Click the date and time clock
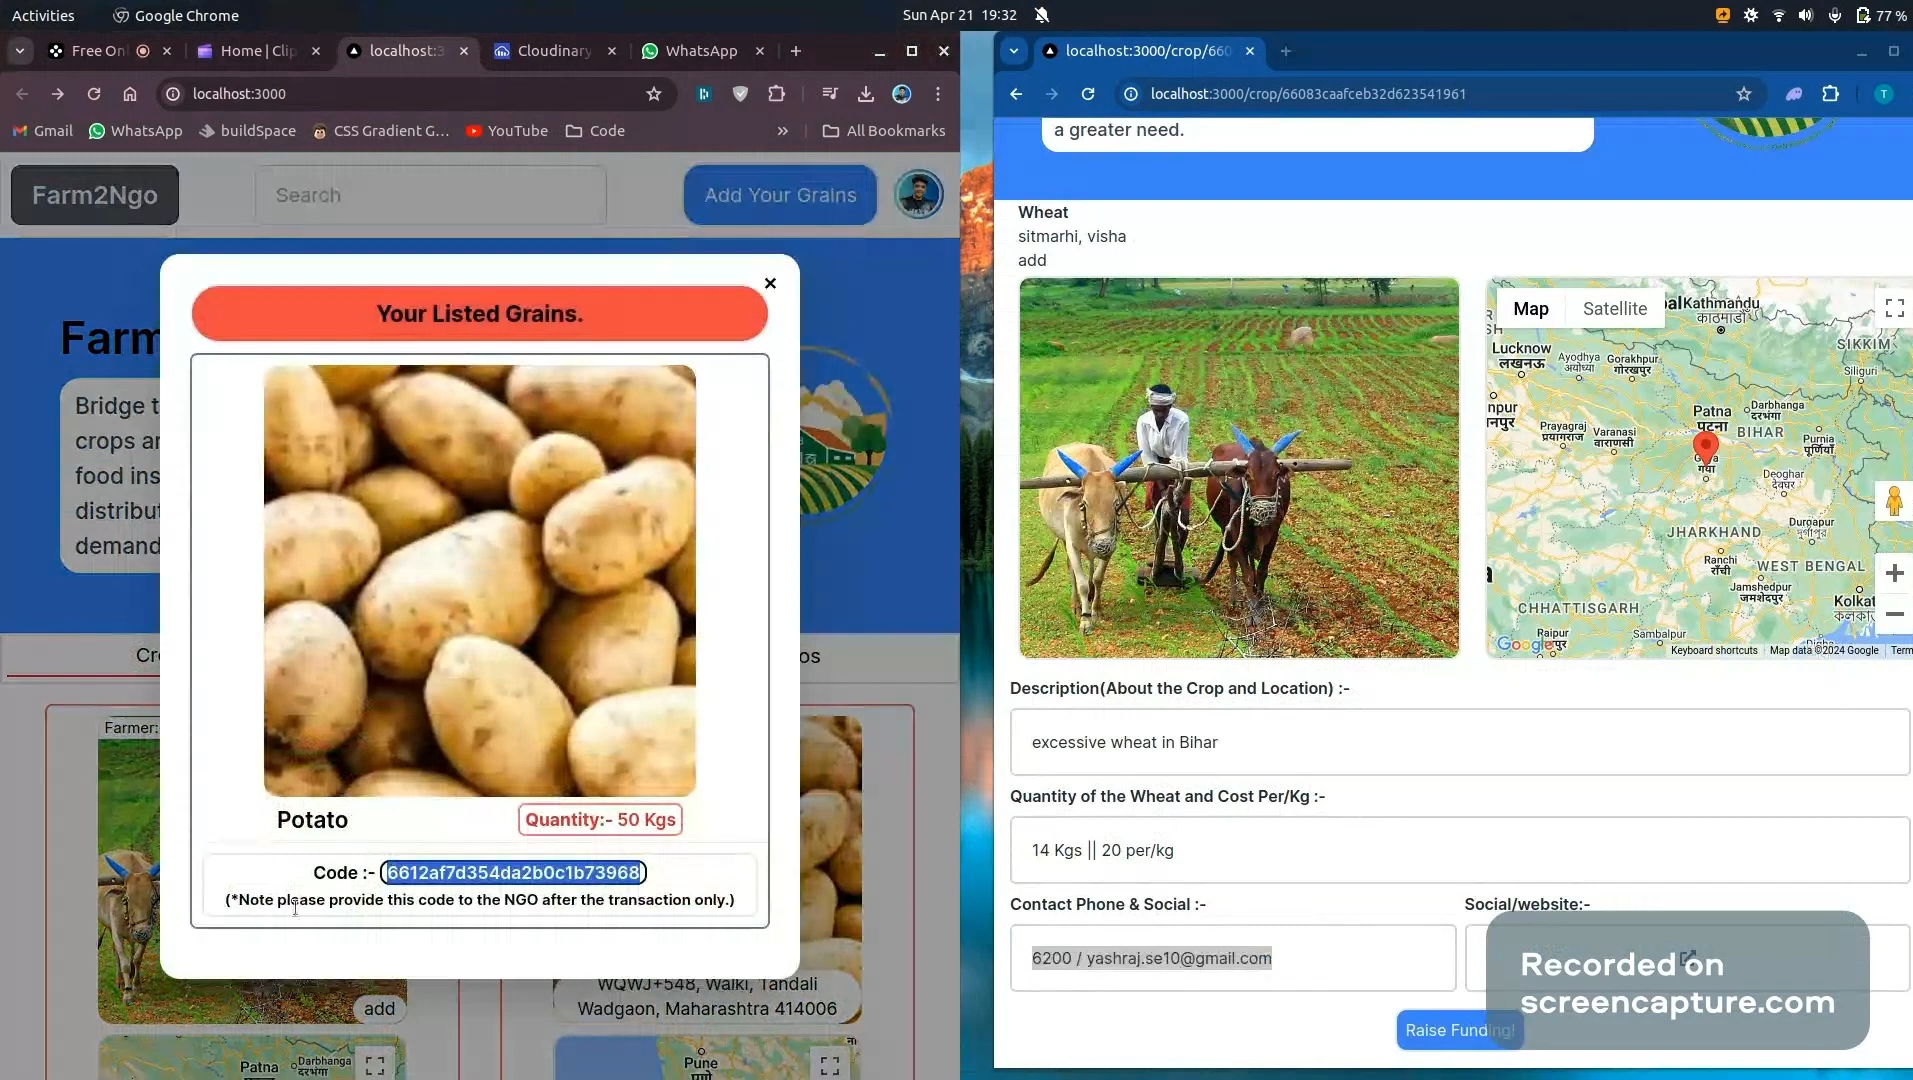 [959, 15]
